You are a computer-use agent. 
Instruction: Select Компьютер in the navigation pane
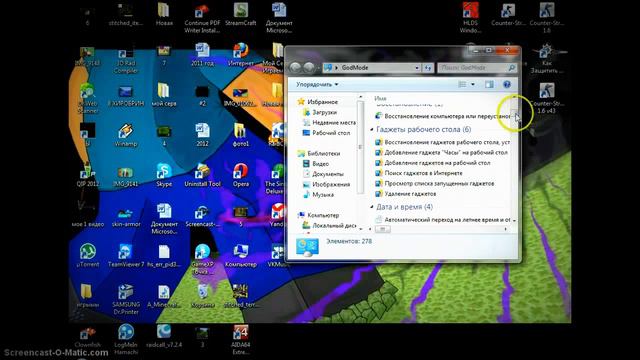[318, 215]
